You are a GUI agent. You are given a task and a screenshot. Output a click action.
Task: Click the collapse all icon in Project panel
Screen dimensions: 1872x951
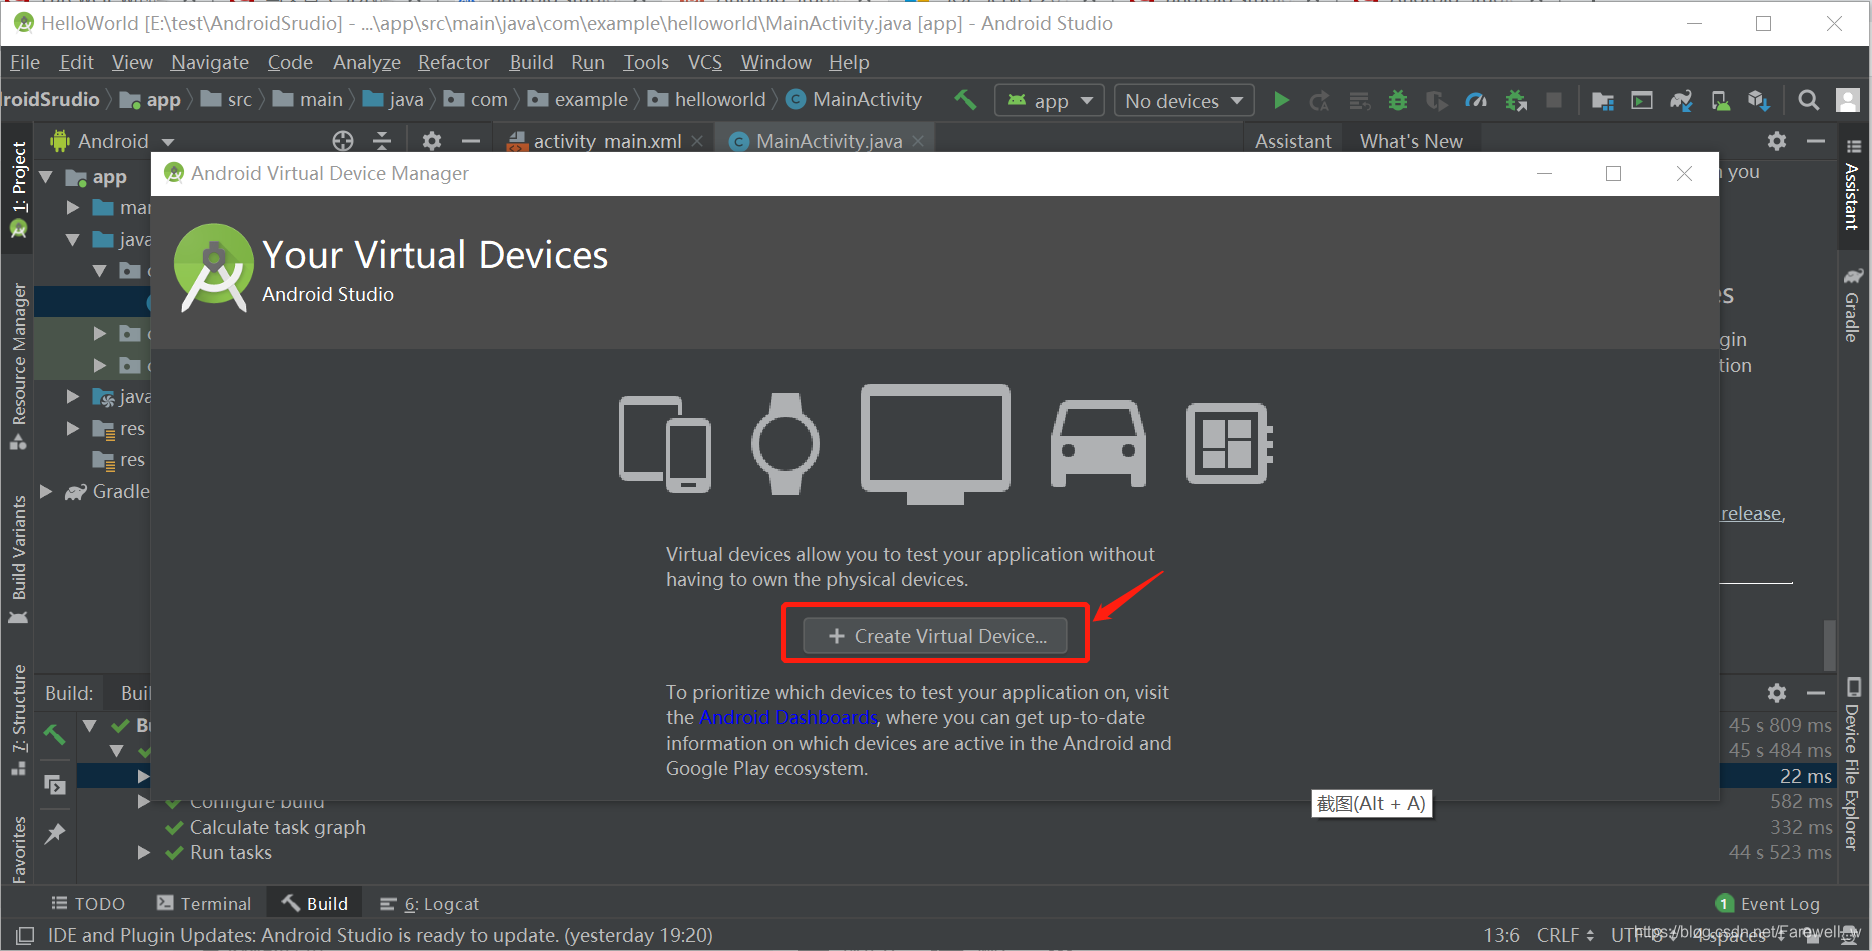pos(382,141)
